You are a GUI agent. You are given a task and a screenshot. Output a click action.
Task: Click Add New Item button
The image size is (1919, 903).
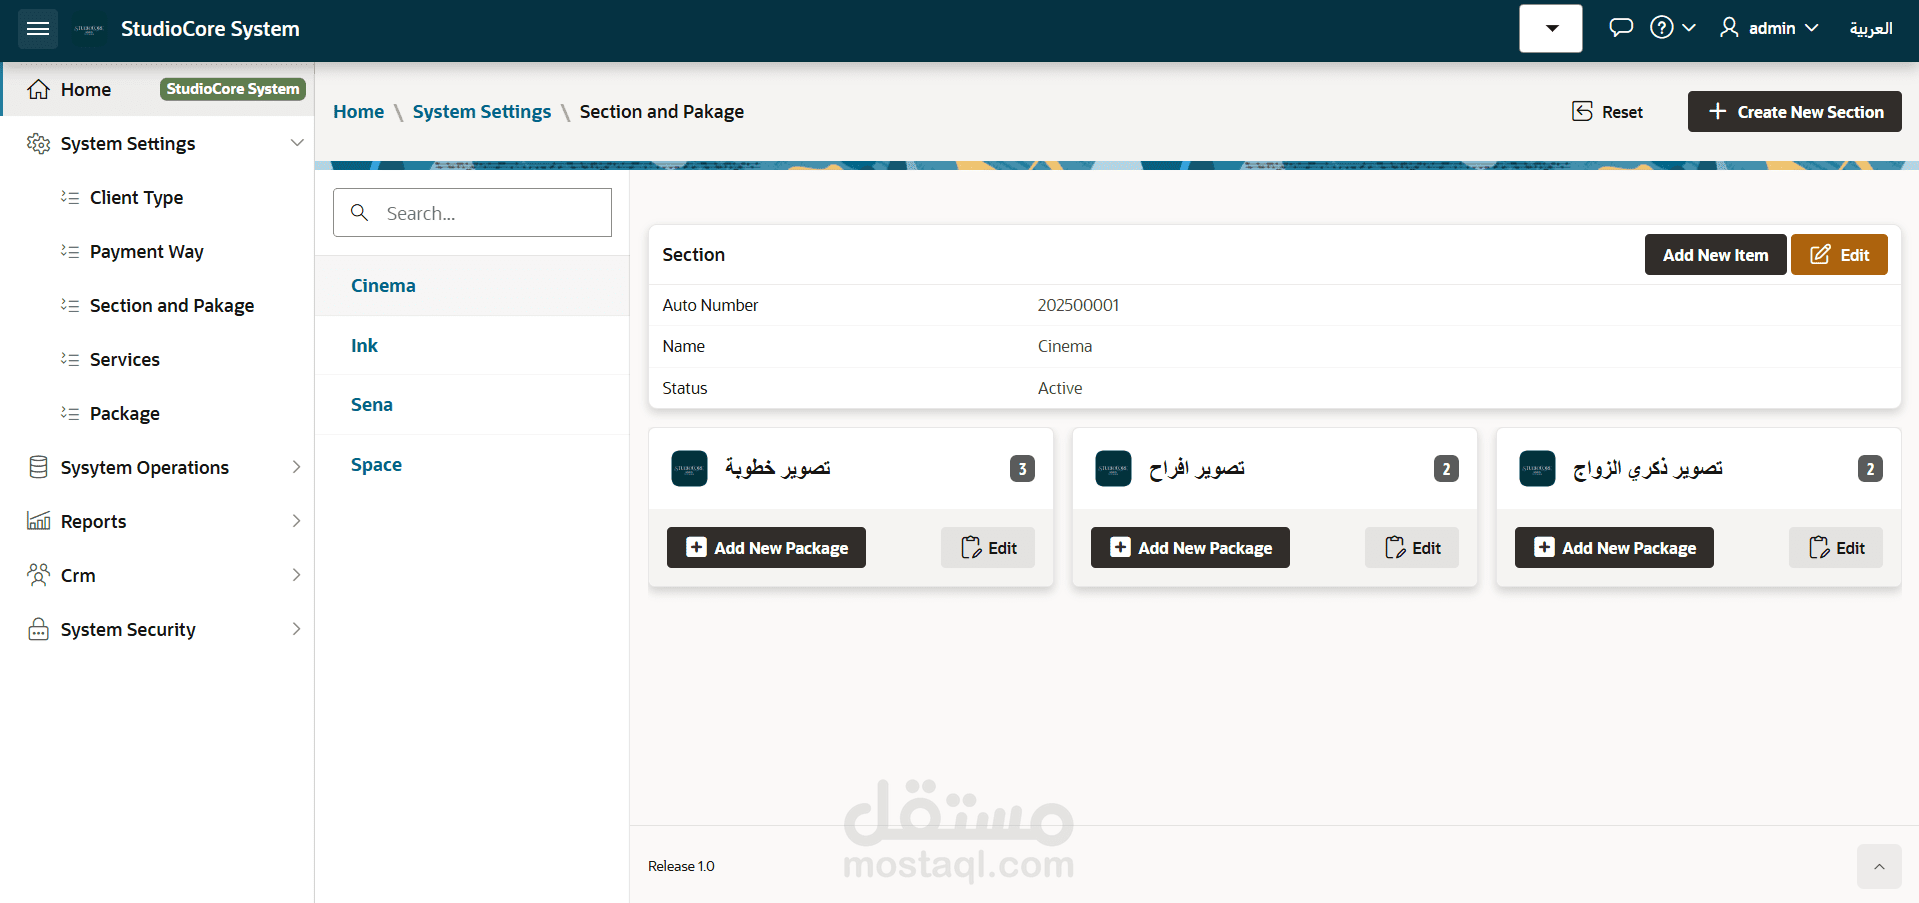point(1716,255)
